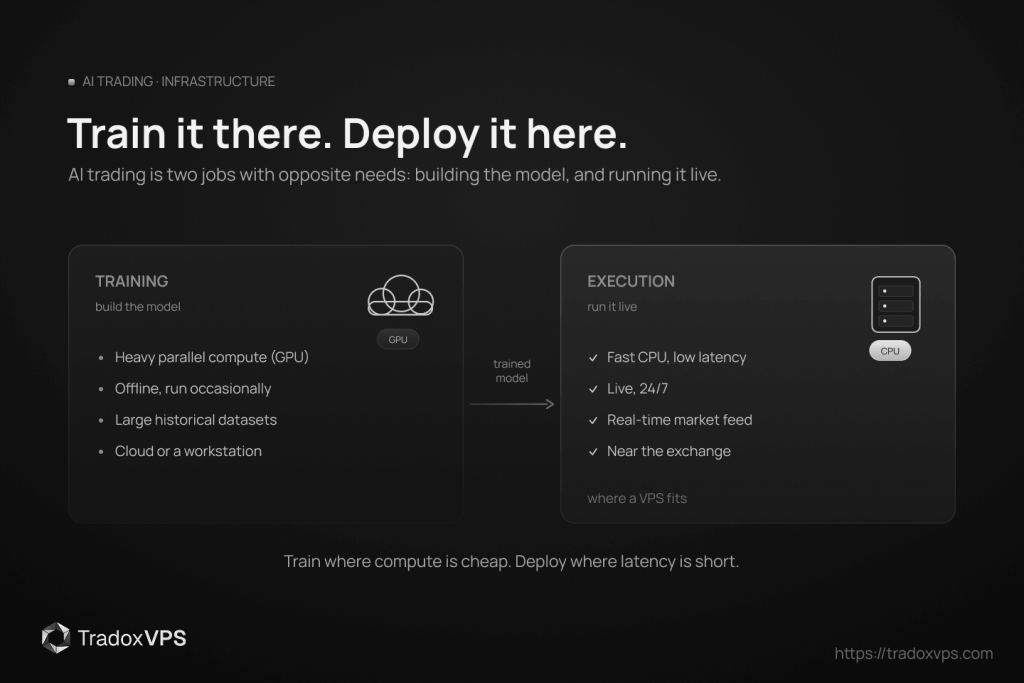Click the 'Live, 24/7' text
This screenshot has width=1024, height=683.
637,389
